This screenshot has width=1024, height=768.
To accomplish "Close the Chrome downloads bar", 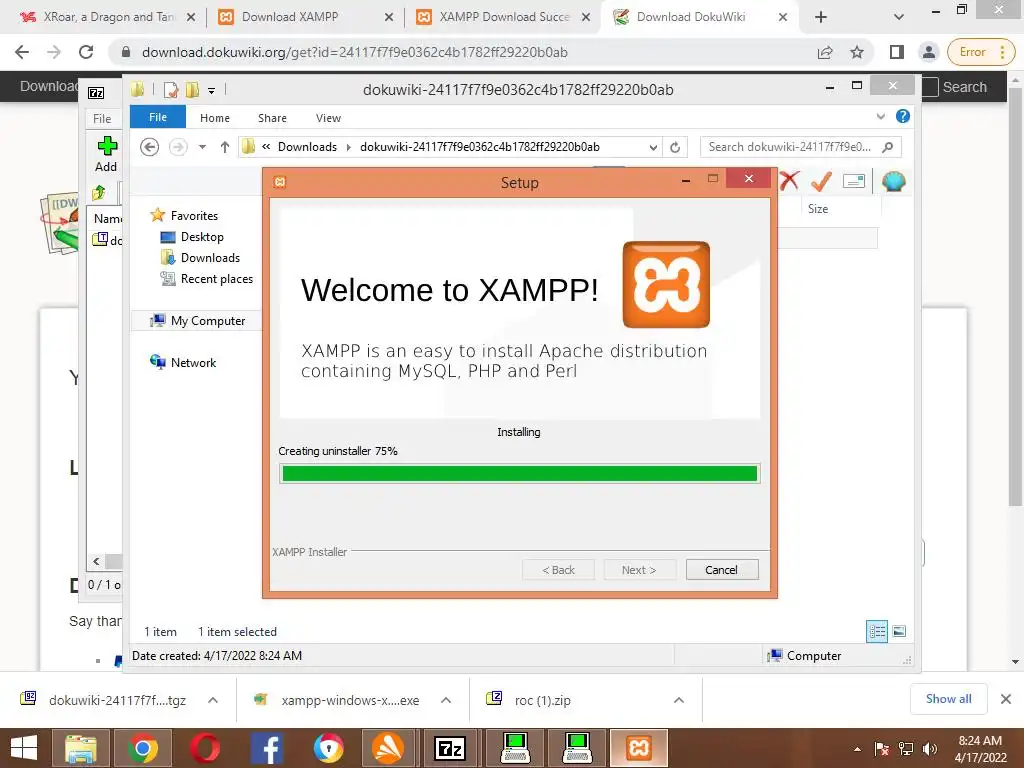I will [1006, 699].
